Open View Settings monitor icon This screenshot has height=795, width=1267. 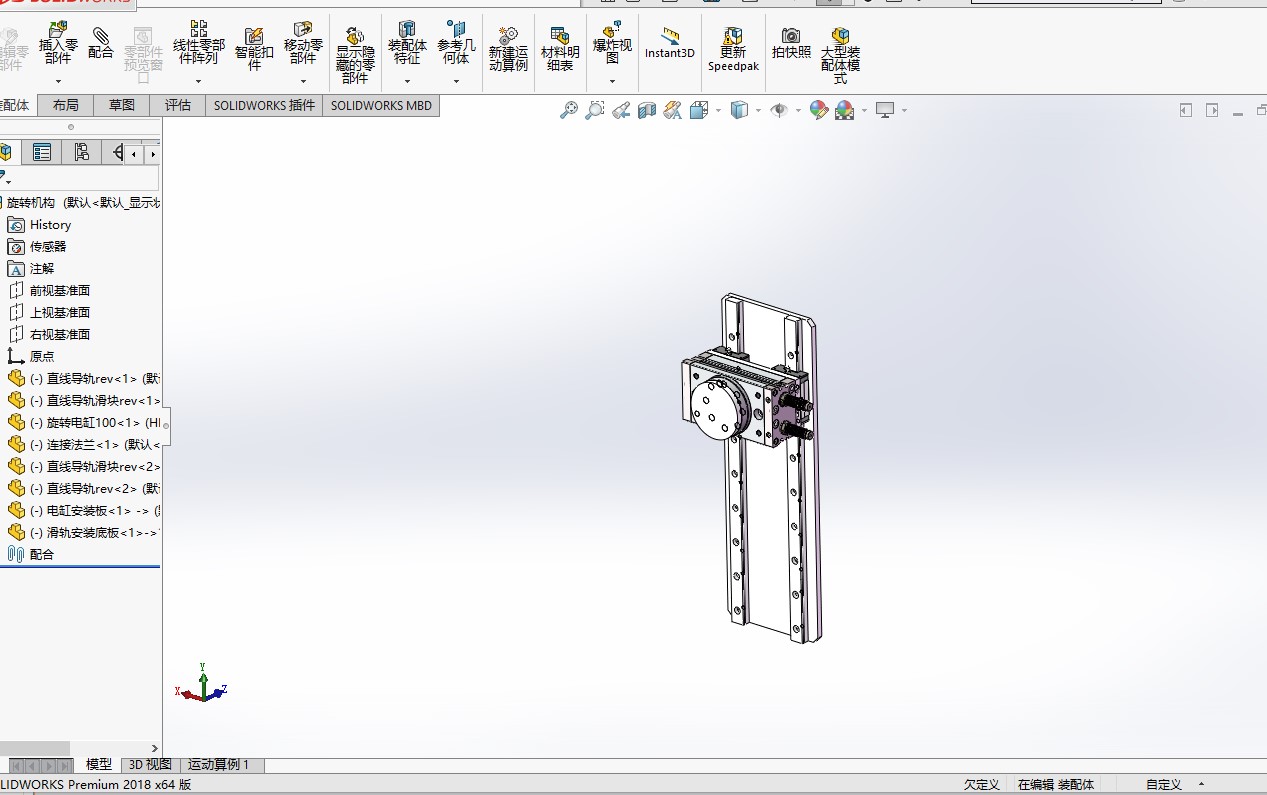pyautogui.click(x=885, y=110)
